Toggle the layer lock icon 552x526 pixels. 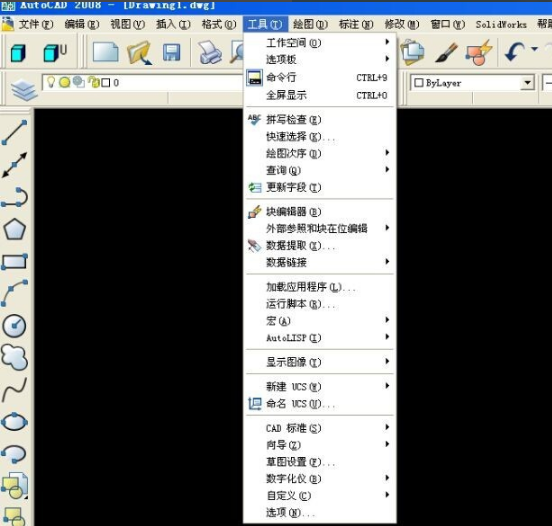tap(93, 82)
